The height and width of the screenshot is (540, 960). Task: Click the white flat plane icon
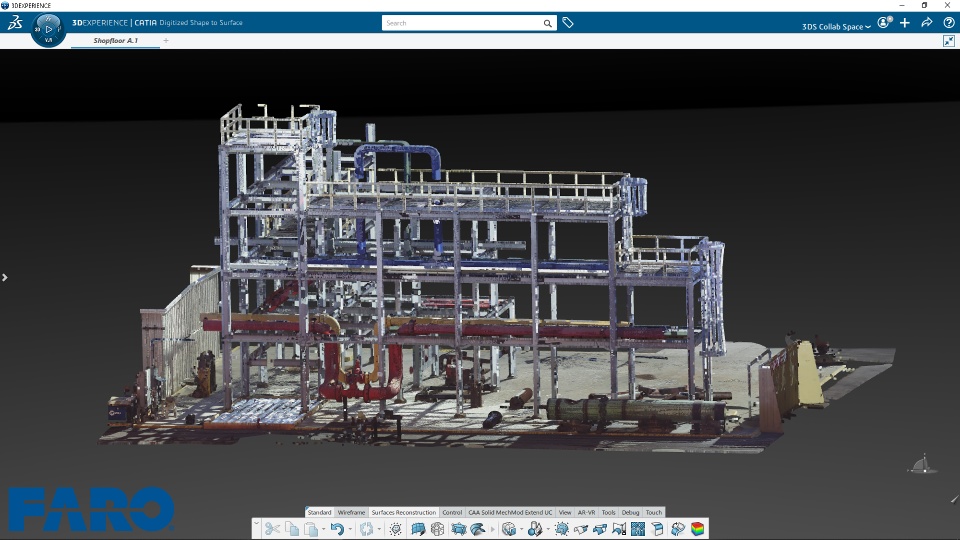pyautogui.click(x=580, y=528)
